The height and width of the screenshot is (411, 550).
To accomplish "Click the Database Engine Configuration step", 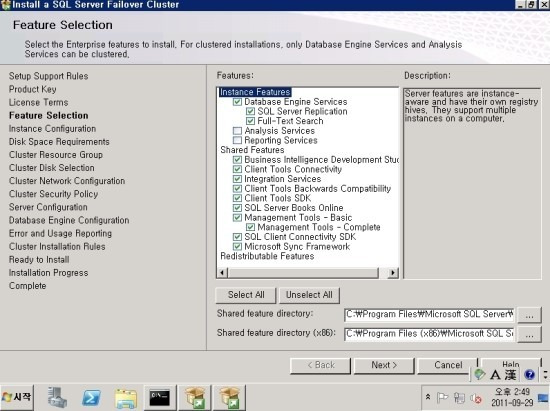I will pos(69,220).
